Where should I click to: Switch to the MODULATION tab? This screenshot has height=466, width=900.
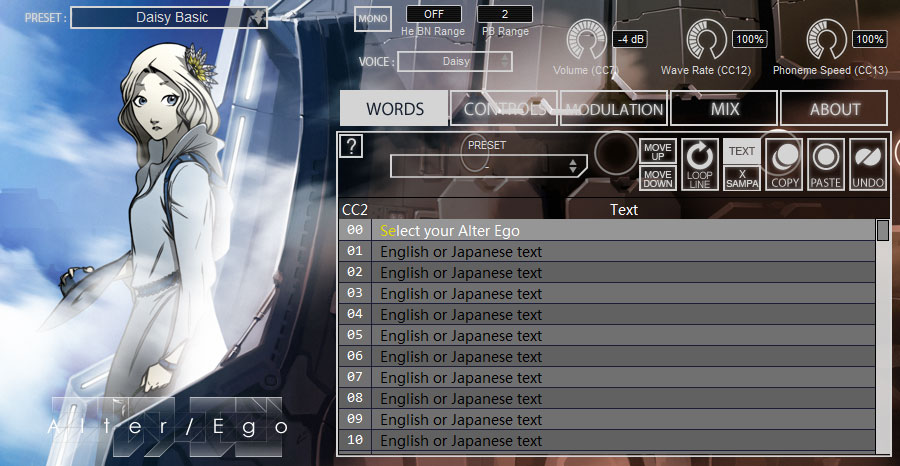[x=614, y=108]
